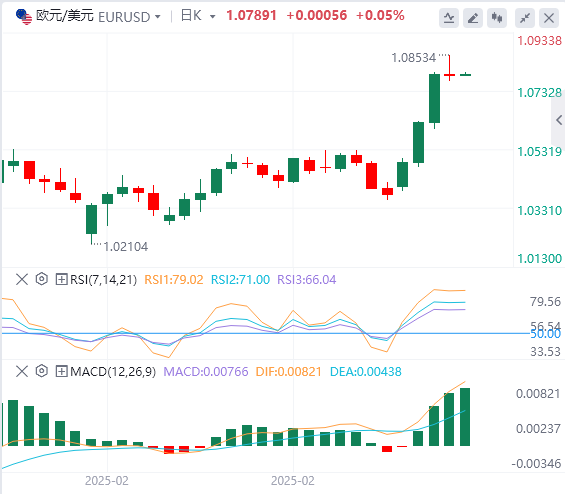Collapse chart with shrink arrows icon
The image size is (565, 494).
click(x=525, y=18)
